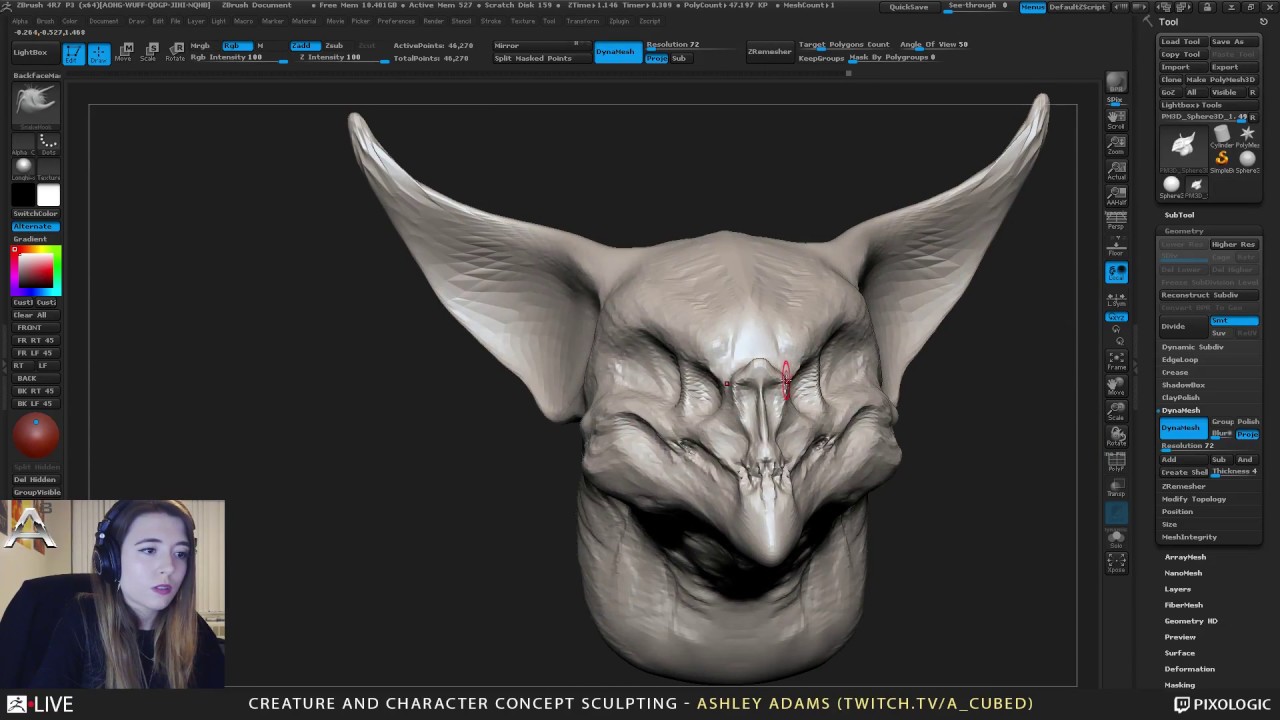Select the Rotate transform tool in top shelf
1280x720 pixels.
point(175,53)
